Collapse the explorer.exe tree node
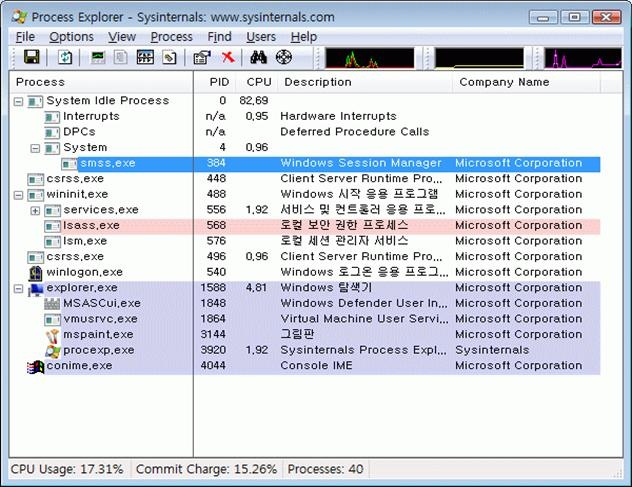 pyautogui.click(x=19, y=289)
